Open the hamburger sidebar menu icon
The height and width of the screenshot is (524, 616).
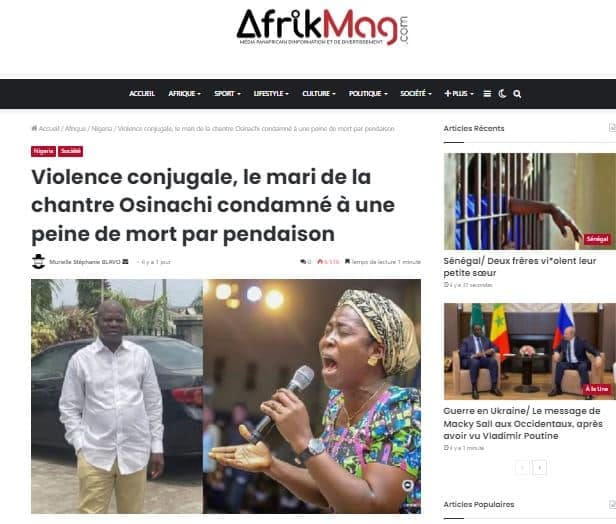click(487, 94)
